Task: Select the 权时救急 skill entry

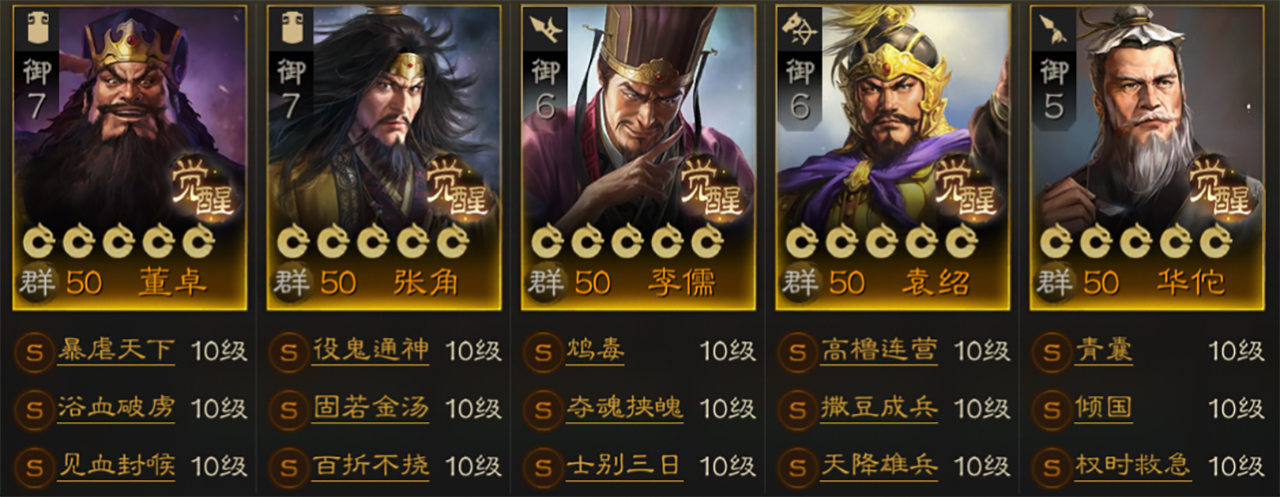Action: pos(1133,465)
